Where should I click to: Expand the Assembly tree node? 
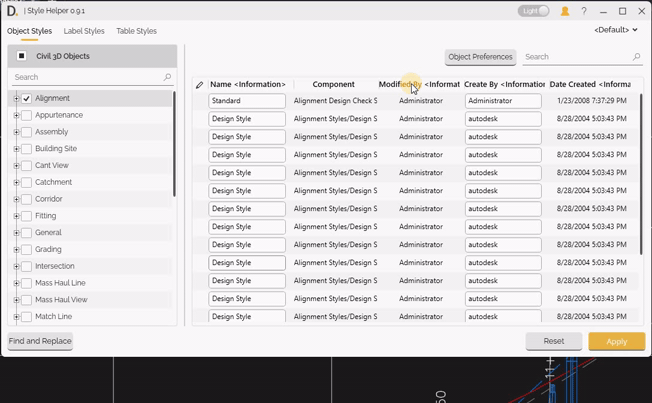click(16, 132)
